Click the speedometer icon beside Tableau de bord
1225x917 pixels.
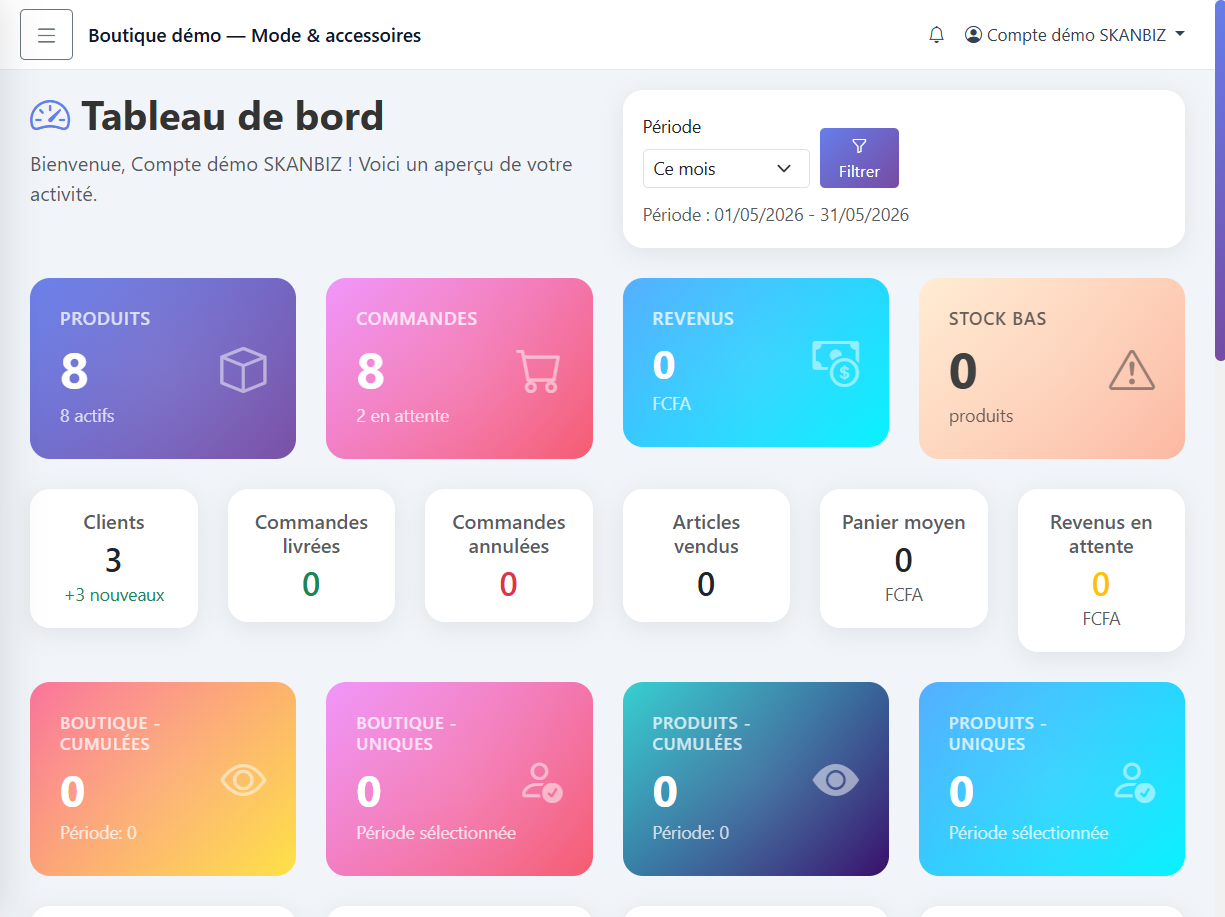pyautogui.click(x=50, y=117)
